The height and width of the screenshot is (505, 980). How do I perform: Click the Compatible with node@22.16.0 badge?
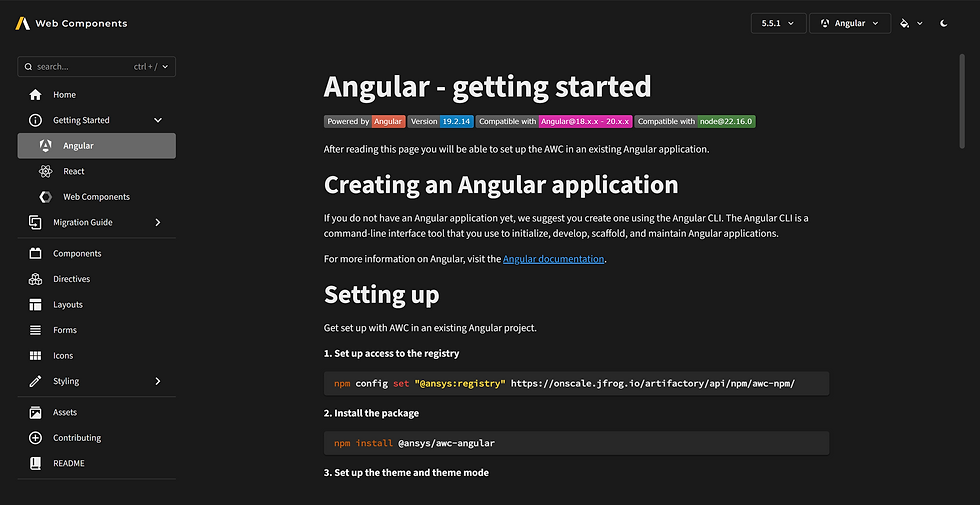[696, 121]
